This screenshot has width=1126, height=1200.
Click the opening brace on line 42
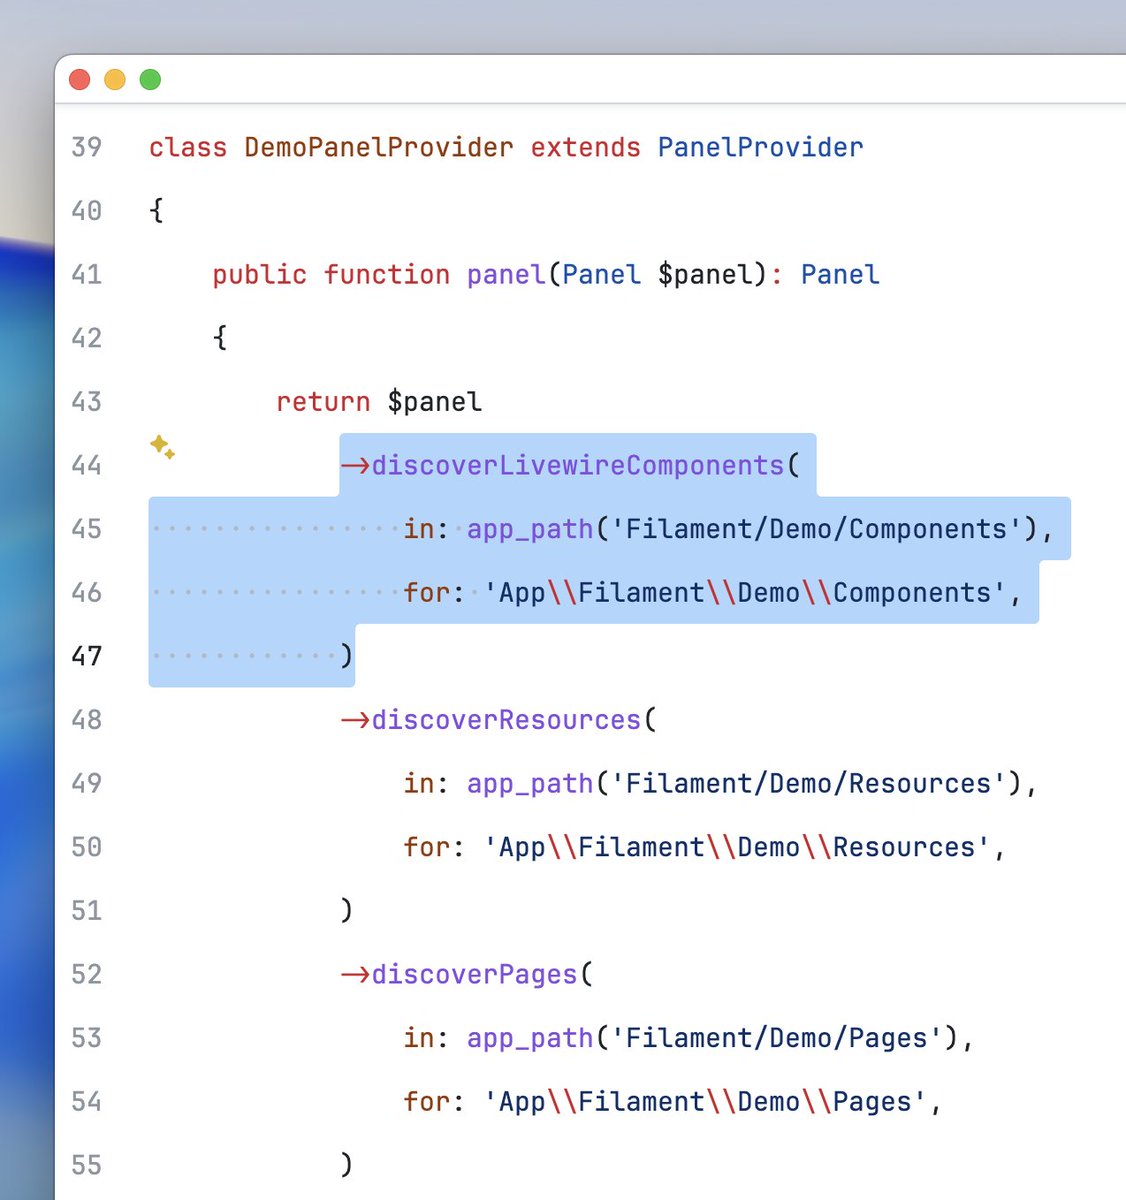(220, 338)
